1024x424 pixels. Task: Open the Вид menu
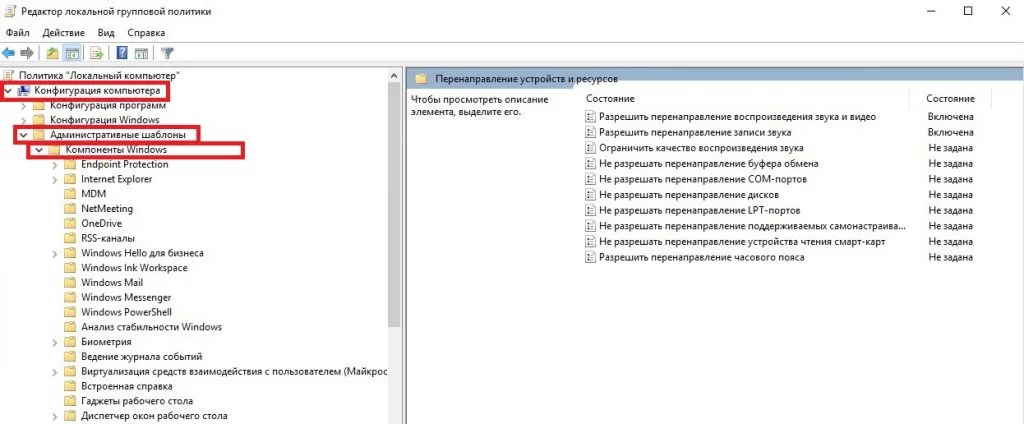tap(106, 33)
